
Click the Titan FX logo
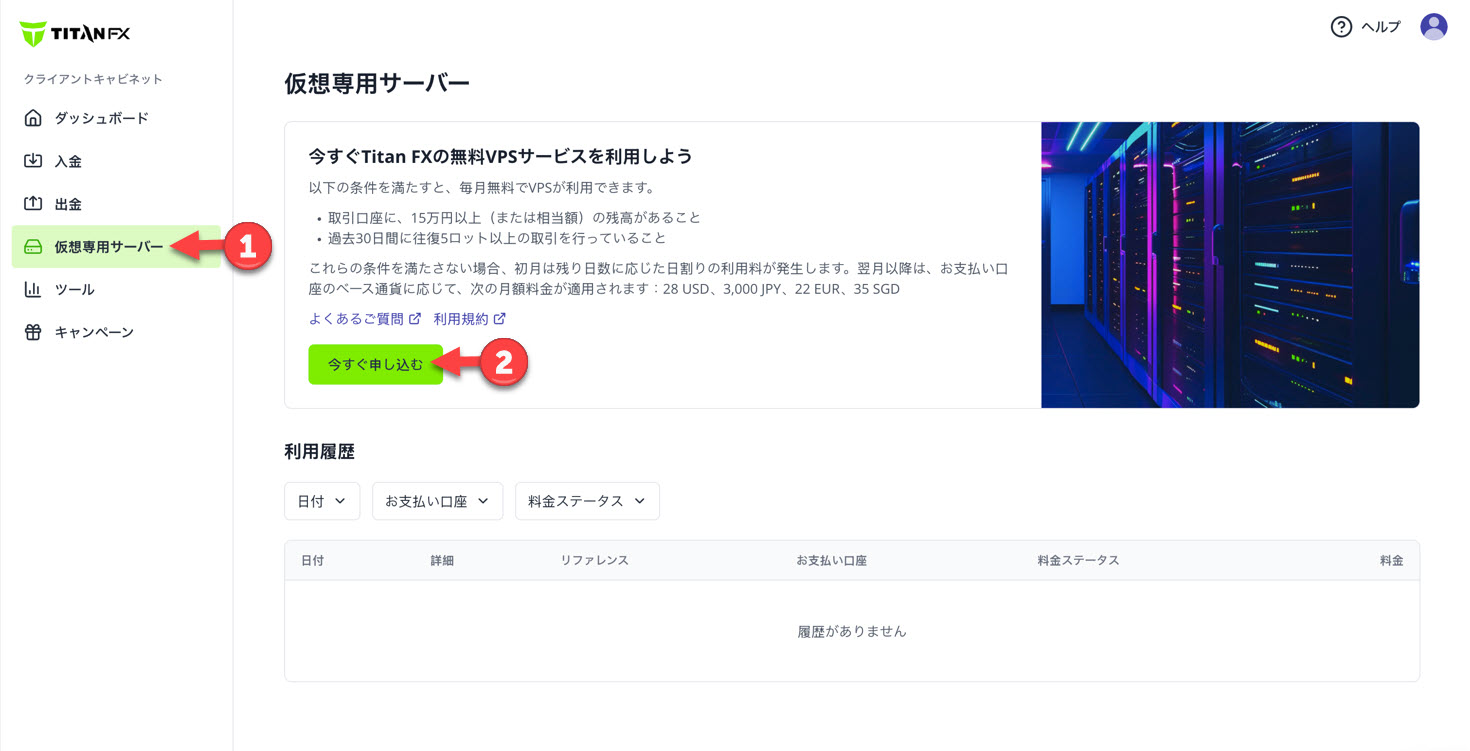(75, 34)
